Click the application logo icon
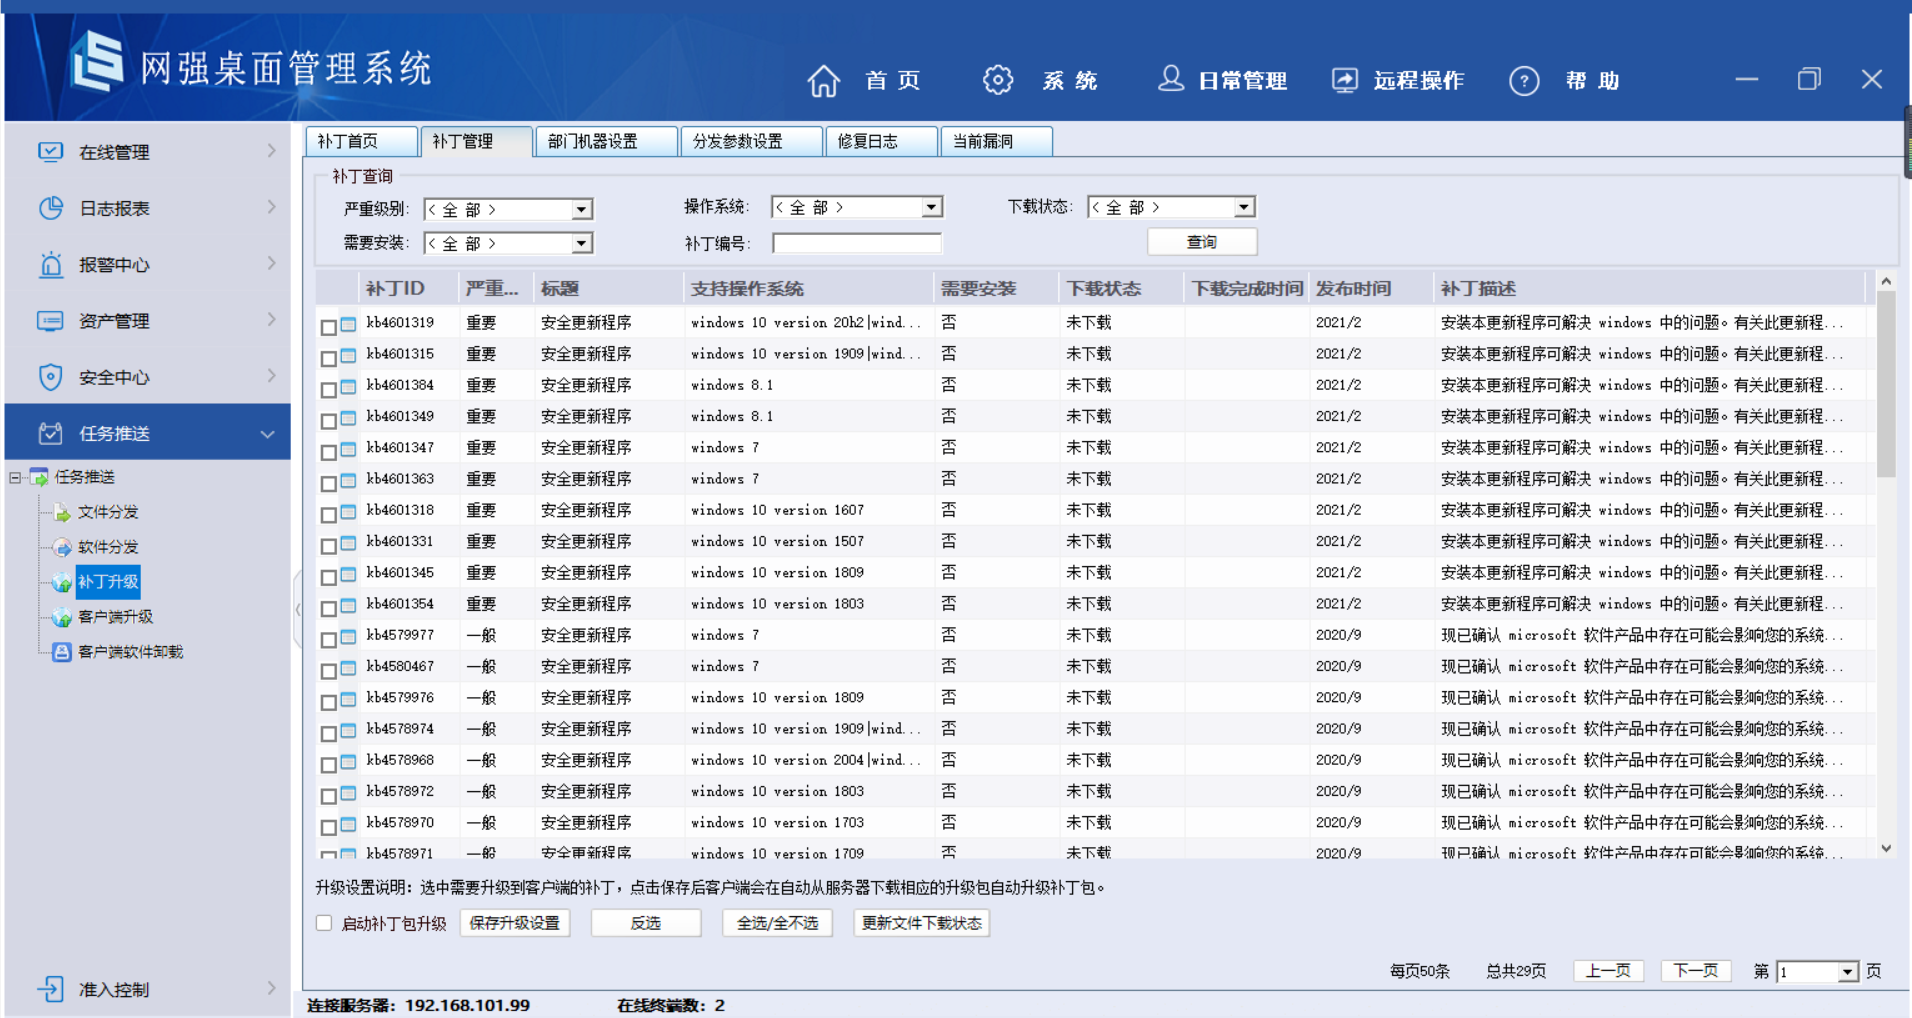1912x1018 pixels. [x=97, y=63]
